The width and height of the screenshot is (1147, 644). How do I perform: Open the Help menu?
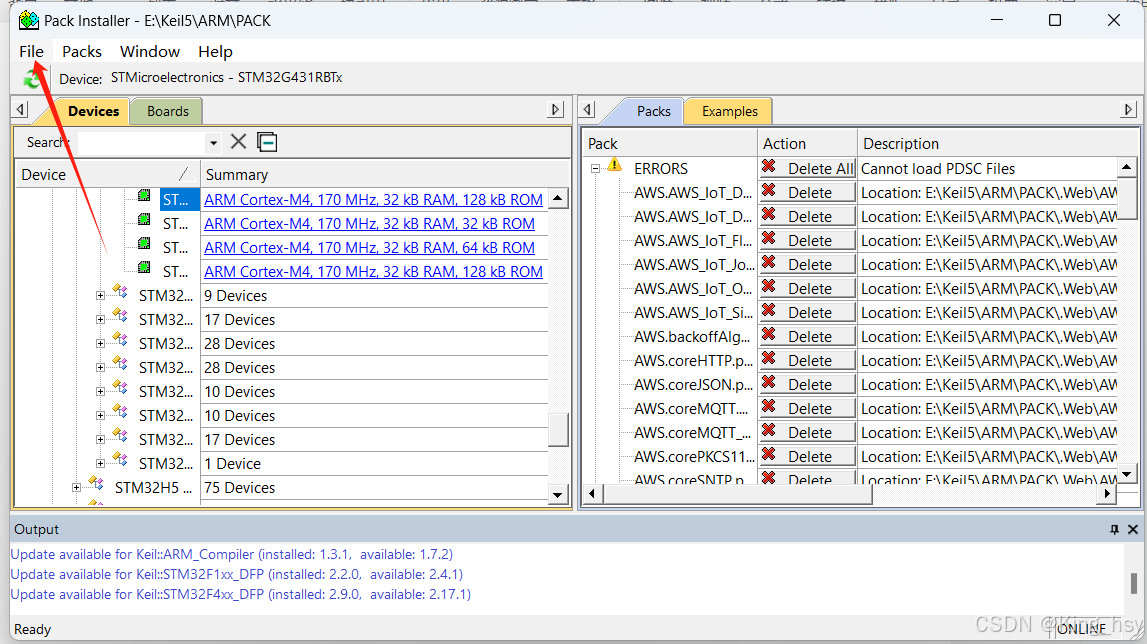(215, 51)
